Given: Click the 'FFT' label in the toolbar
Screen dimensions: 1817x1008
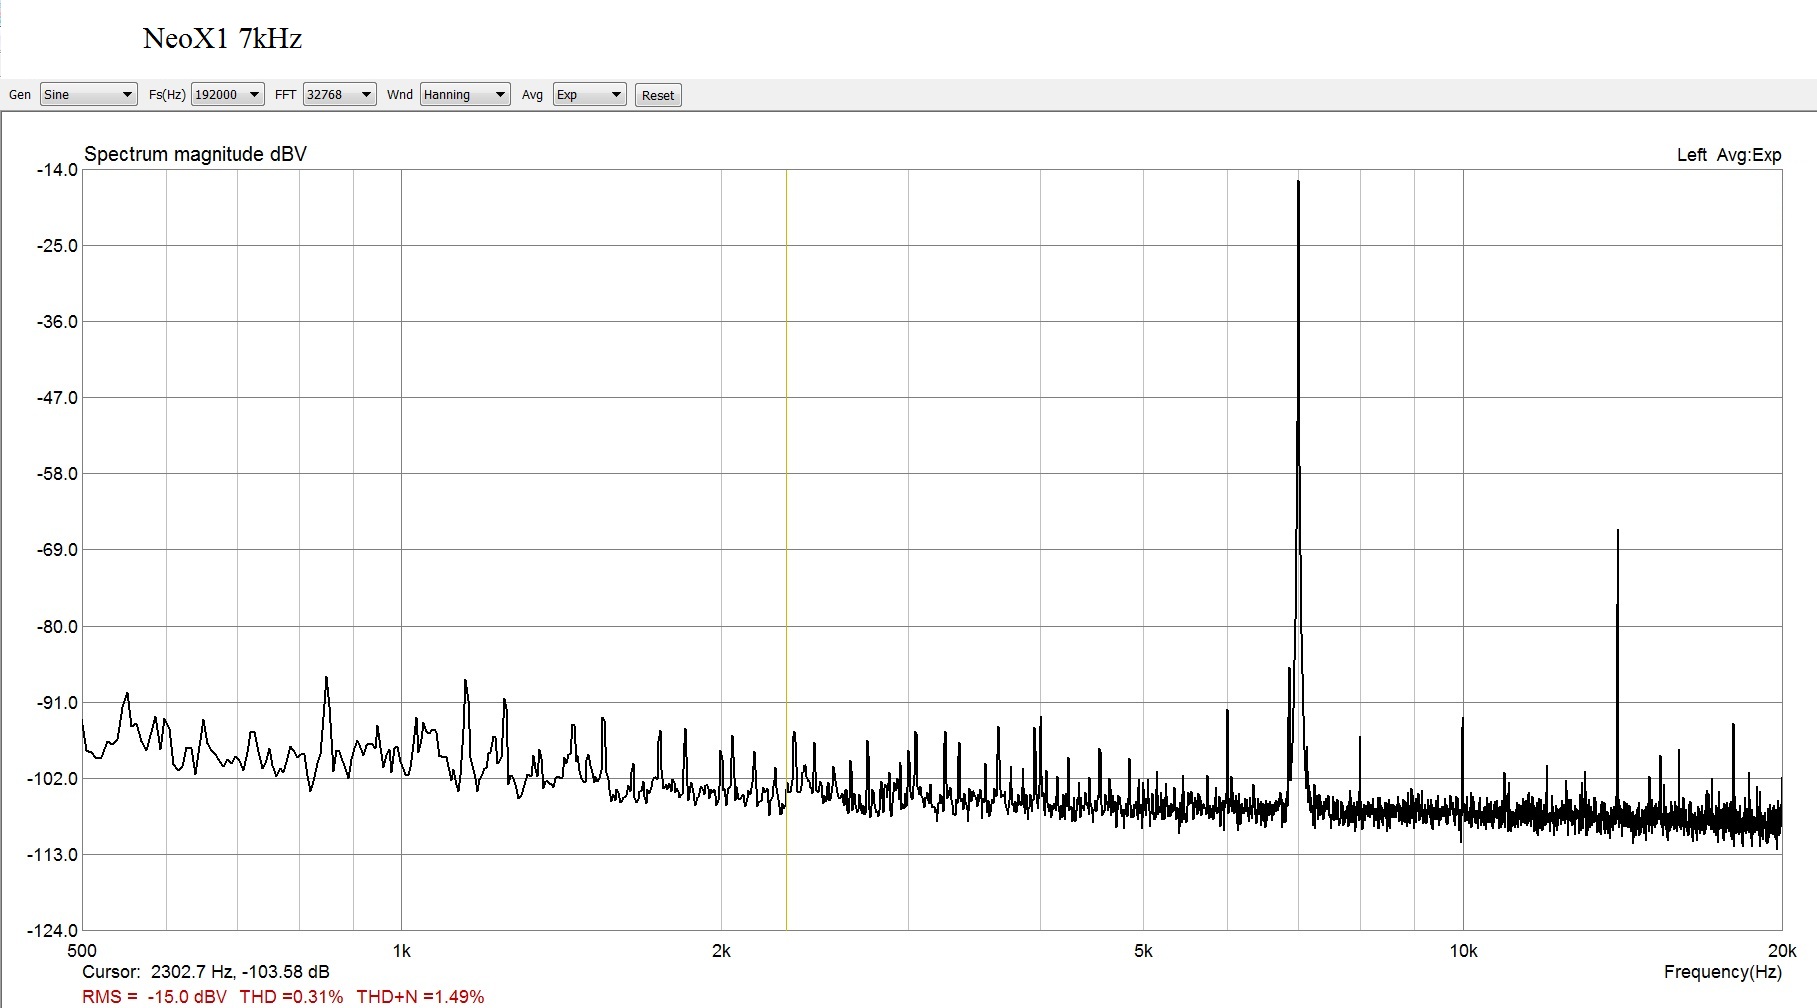Looking at the screenshot, I should tap(286, 95).
